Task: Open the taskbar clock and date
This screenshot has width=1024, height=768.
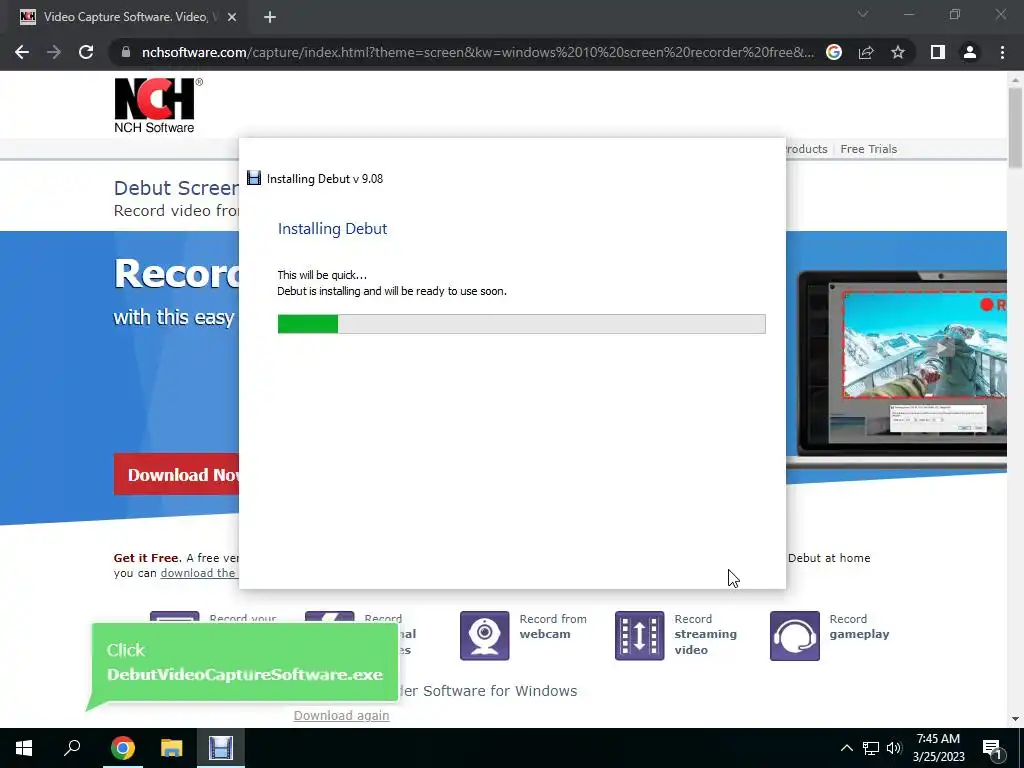Action: pos(938,748)
